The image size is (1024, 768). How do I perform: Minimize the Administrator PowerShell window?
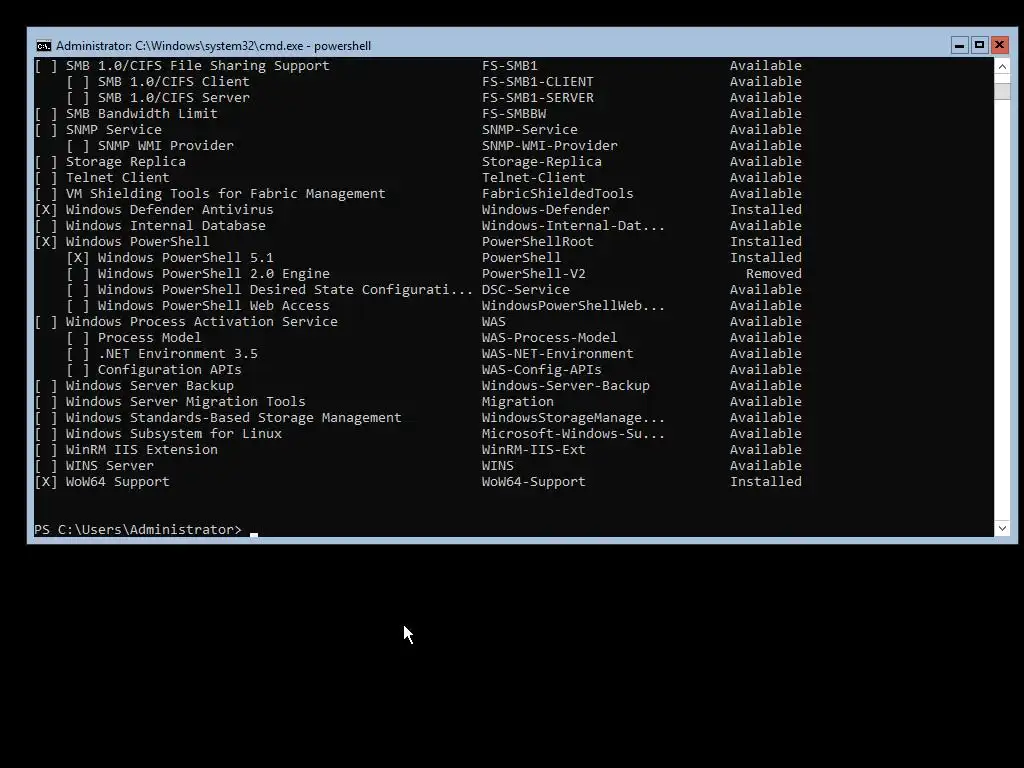(959, 45)
